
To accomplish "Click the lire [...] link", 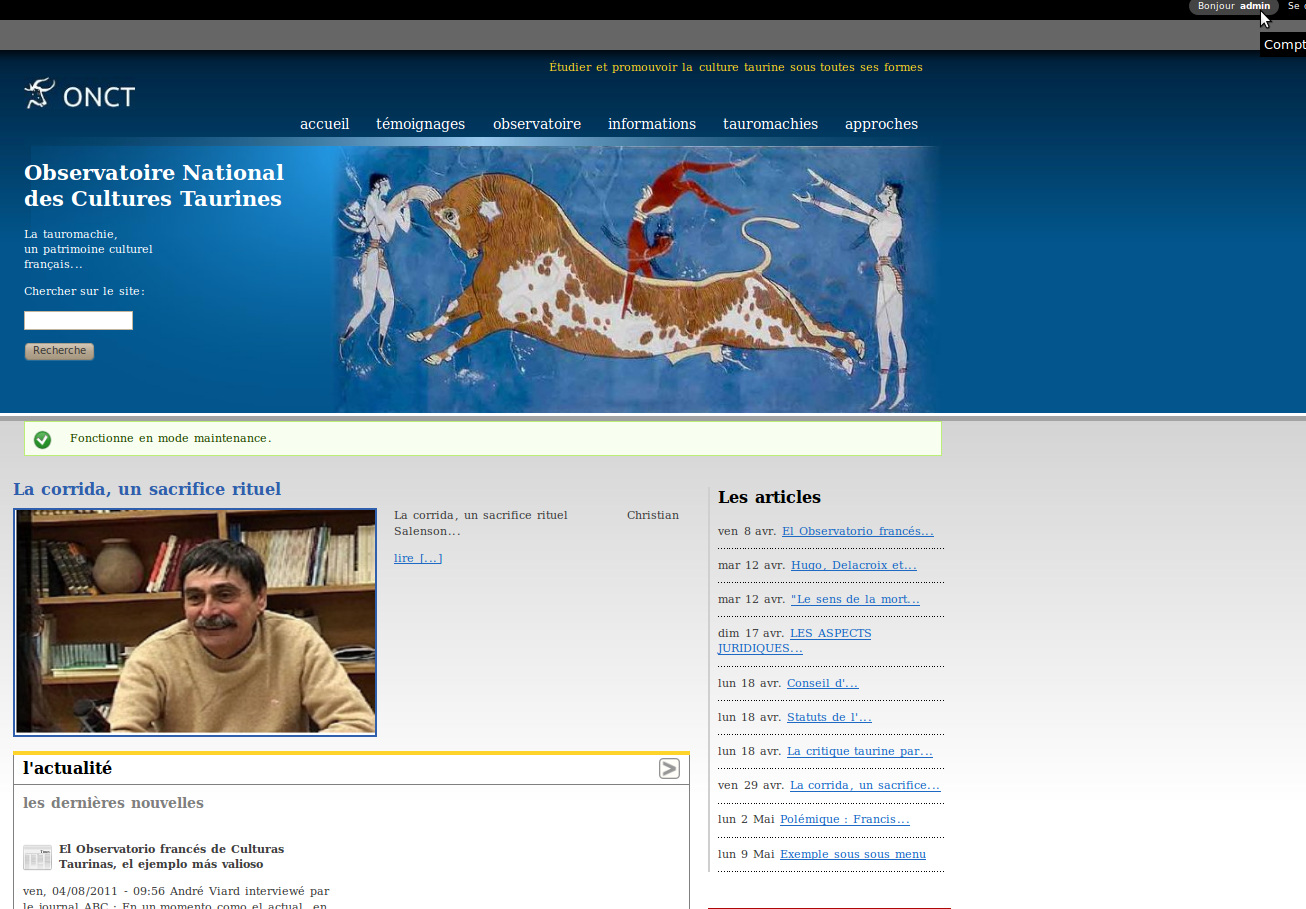I will tap(418, 558).
